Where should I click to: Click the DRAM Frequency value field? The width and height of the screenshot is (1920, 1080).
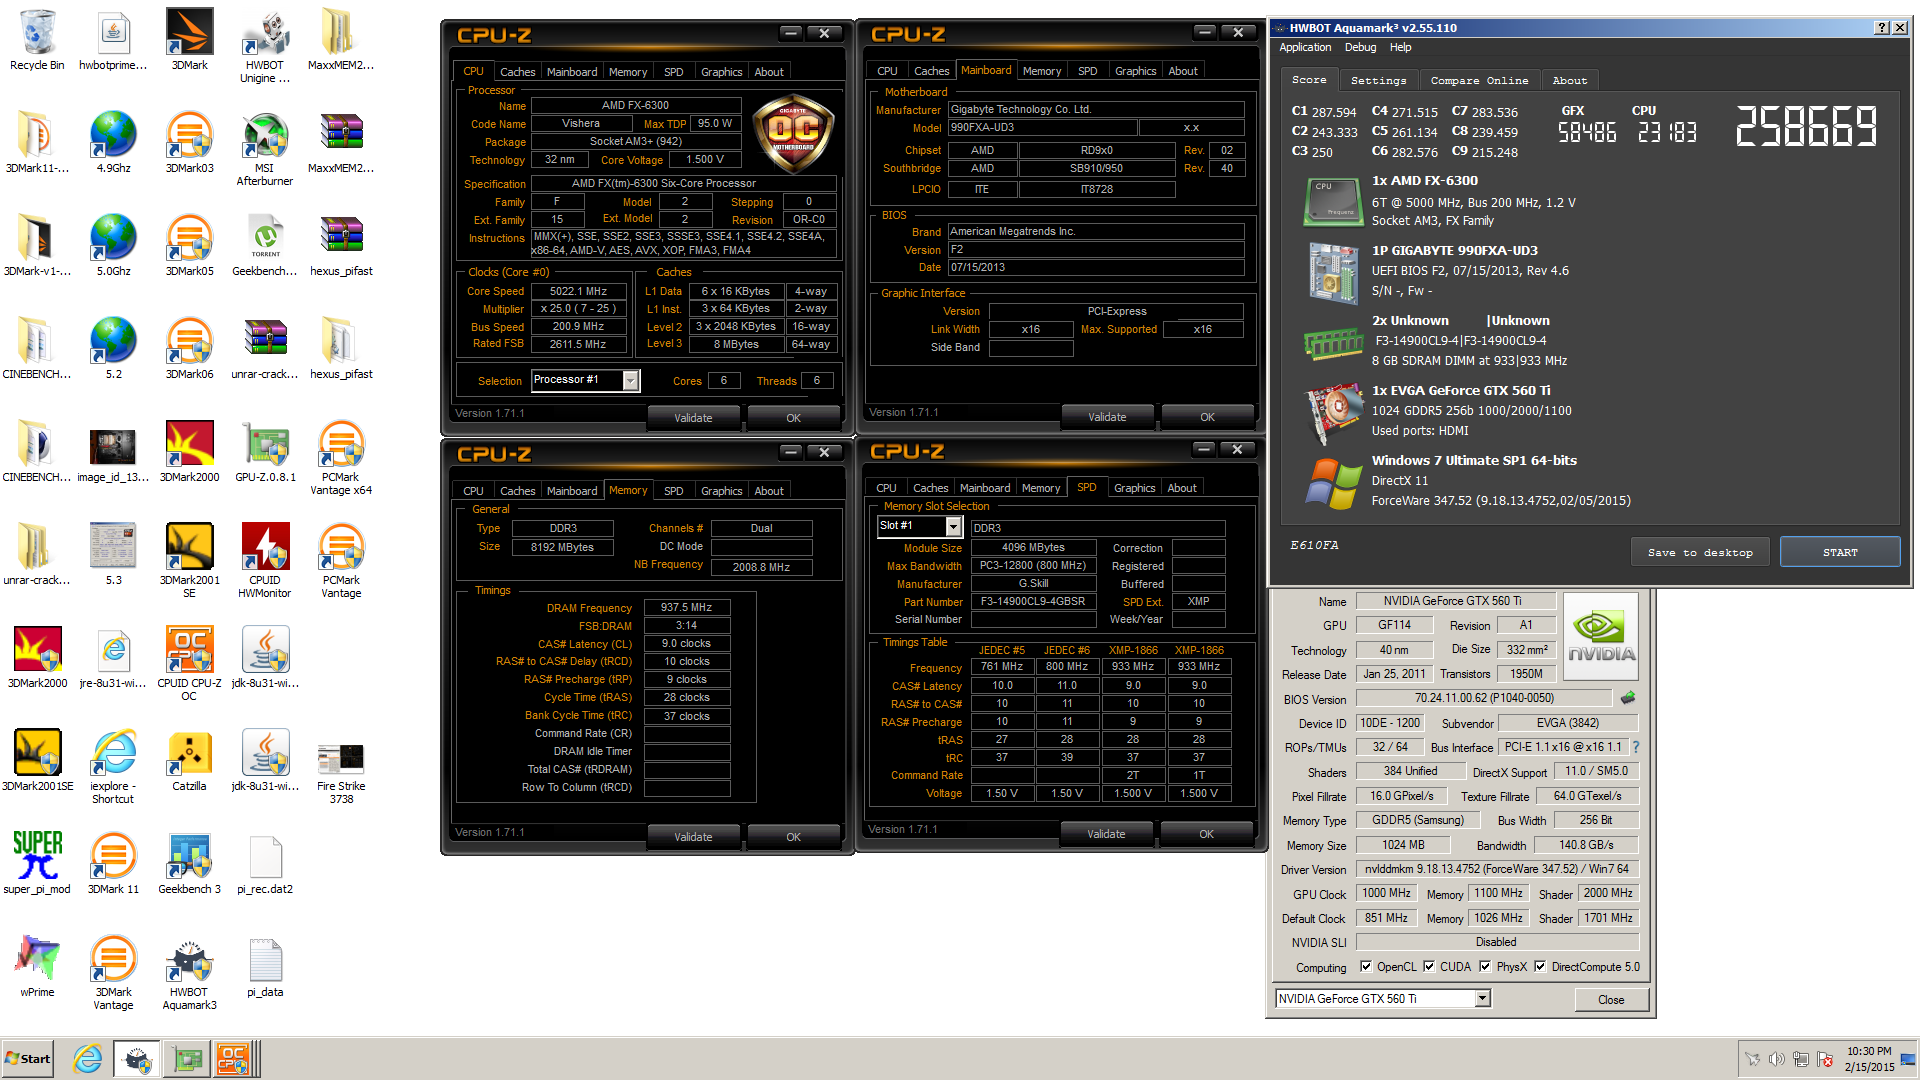687,607
